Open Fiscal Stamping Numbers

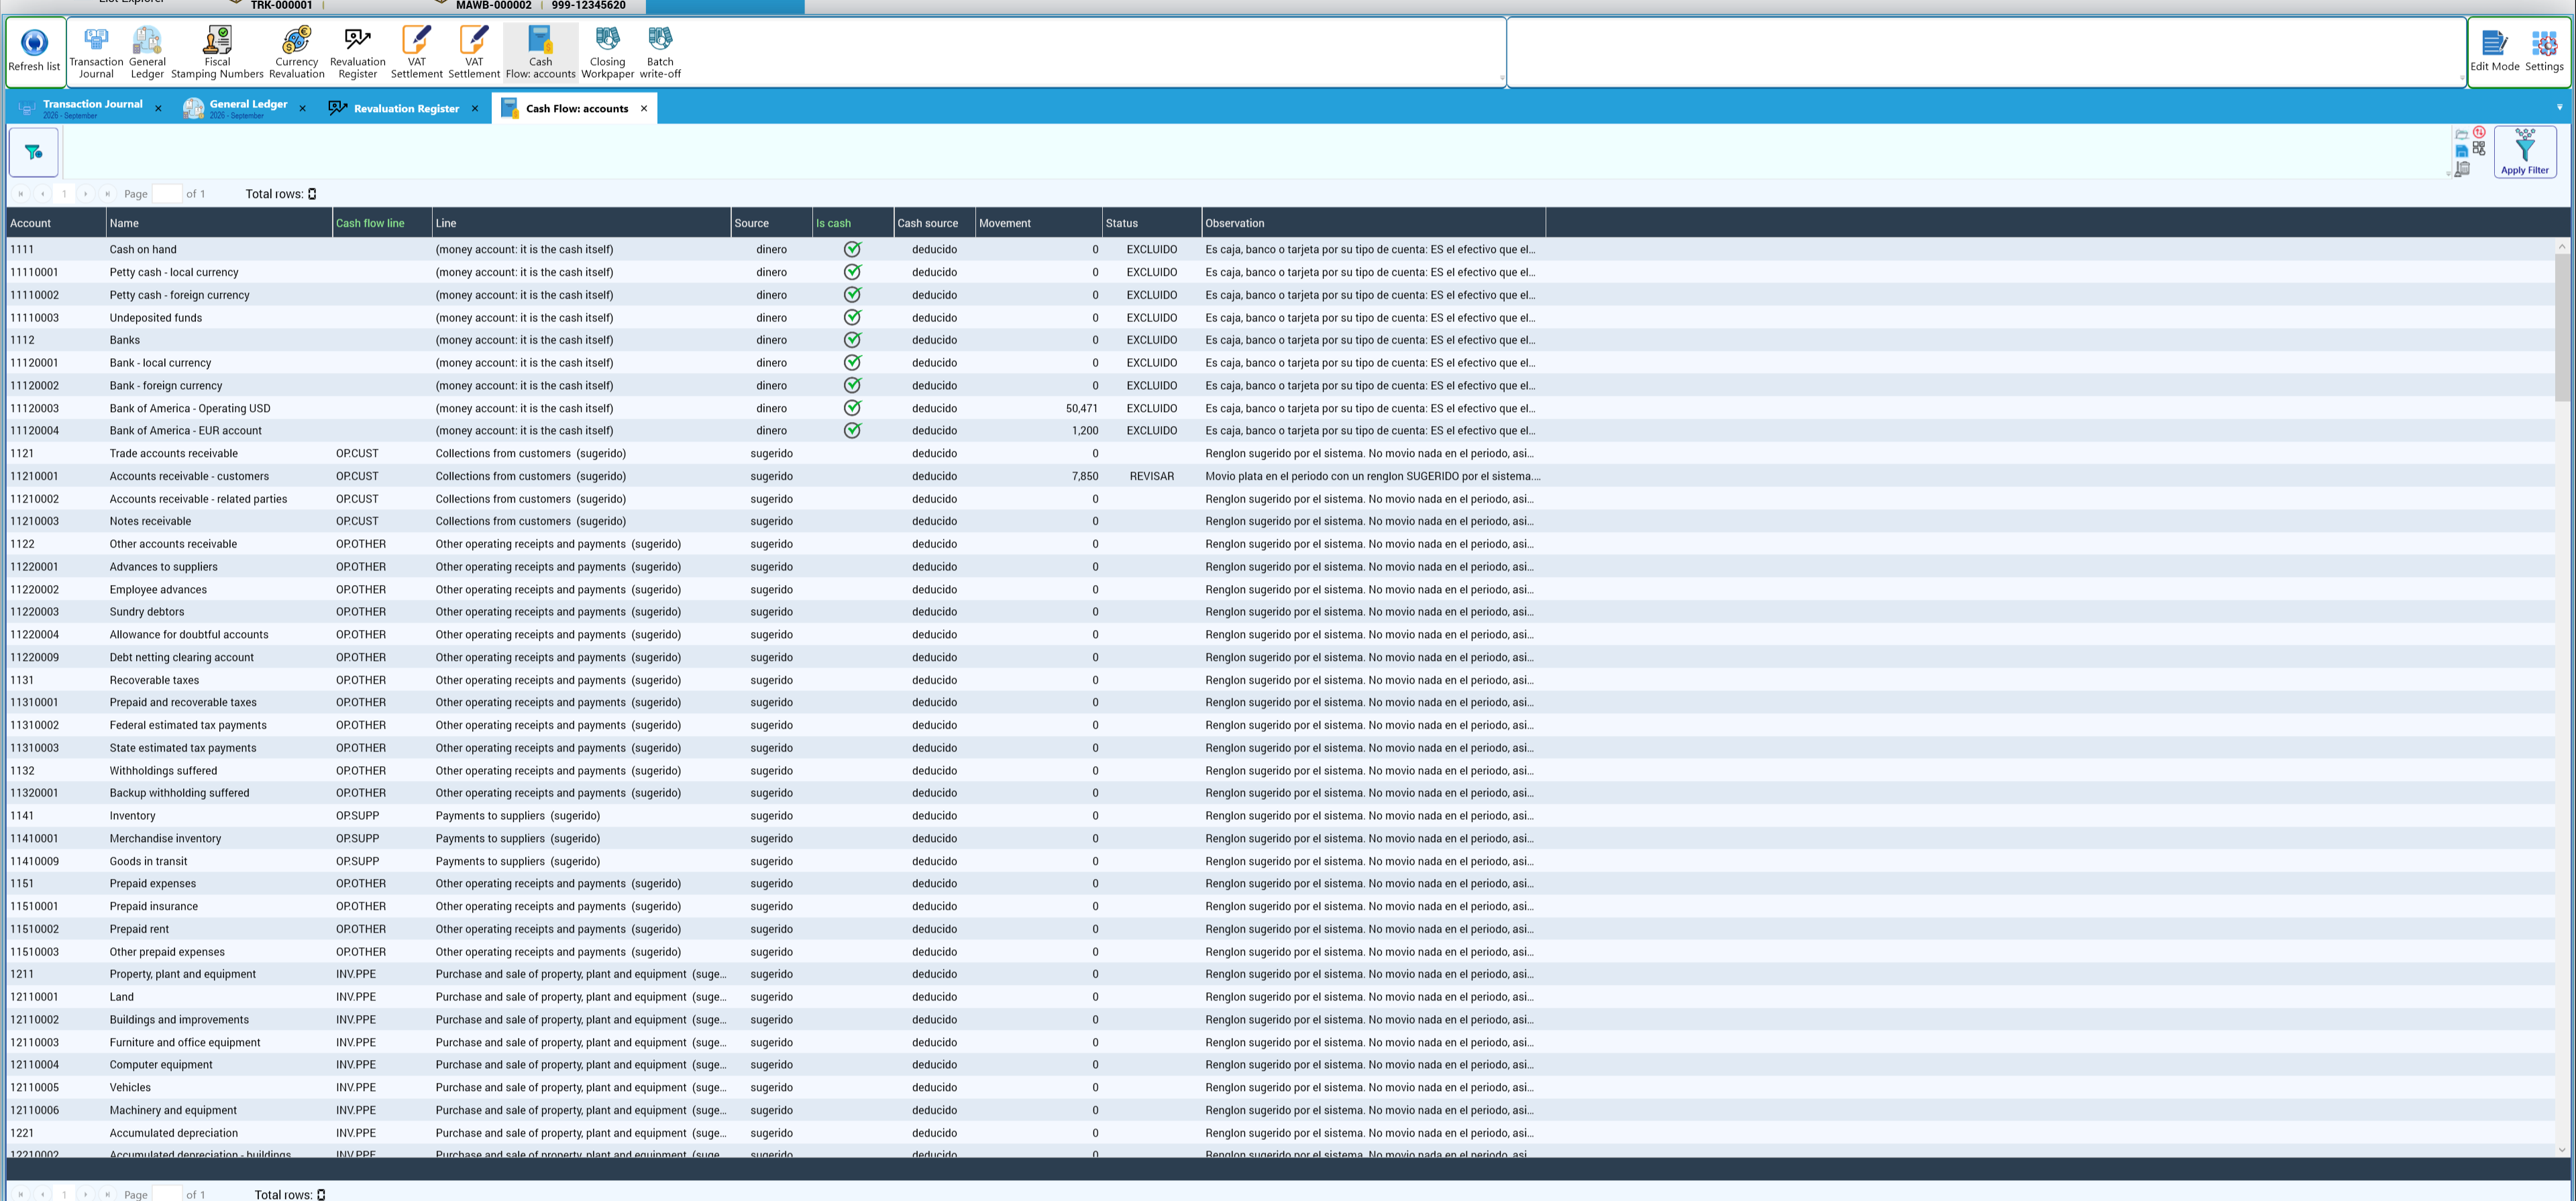pyautogui.click(x=217, y=52)
